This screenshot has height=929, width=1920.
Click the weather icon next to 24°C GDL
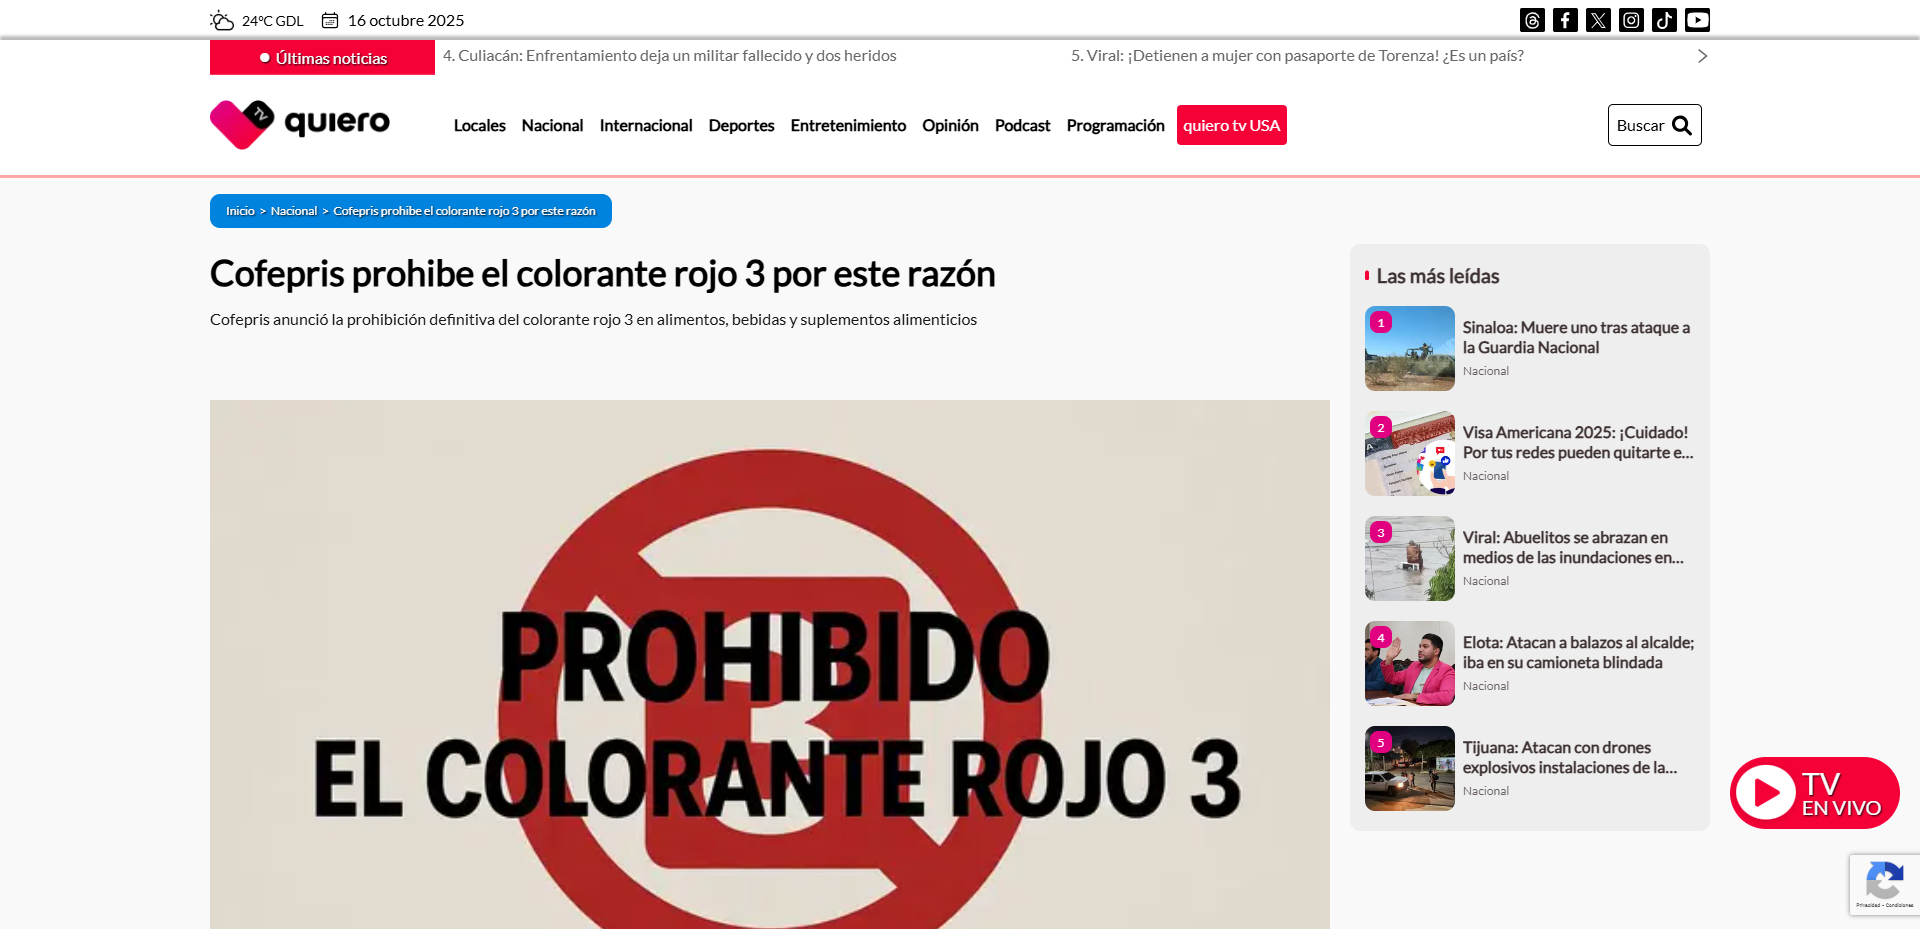coord(222,20)
